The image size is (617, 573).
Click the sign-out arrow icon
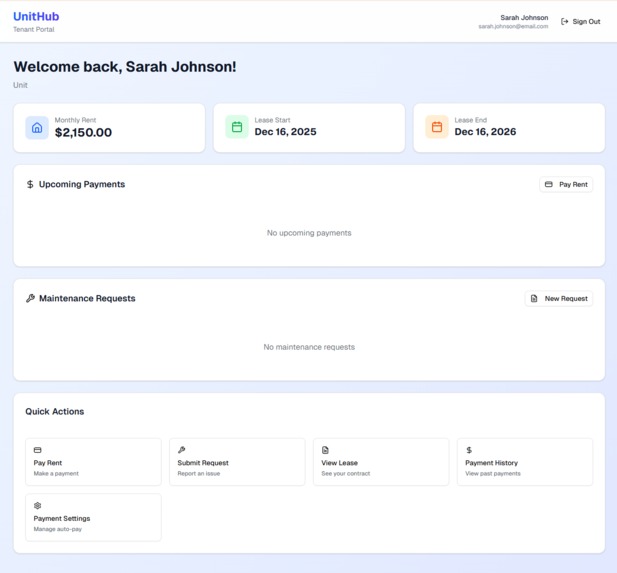(564, 22)
